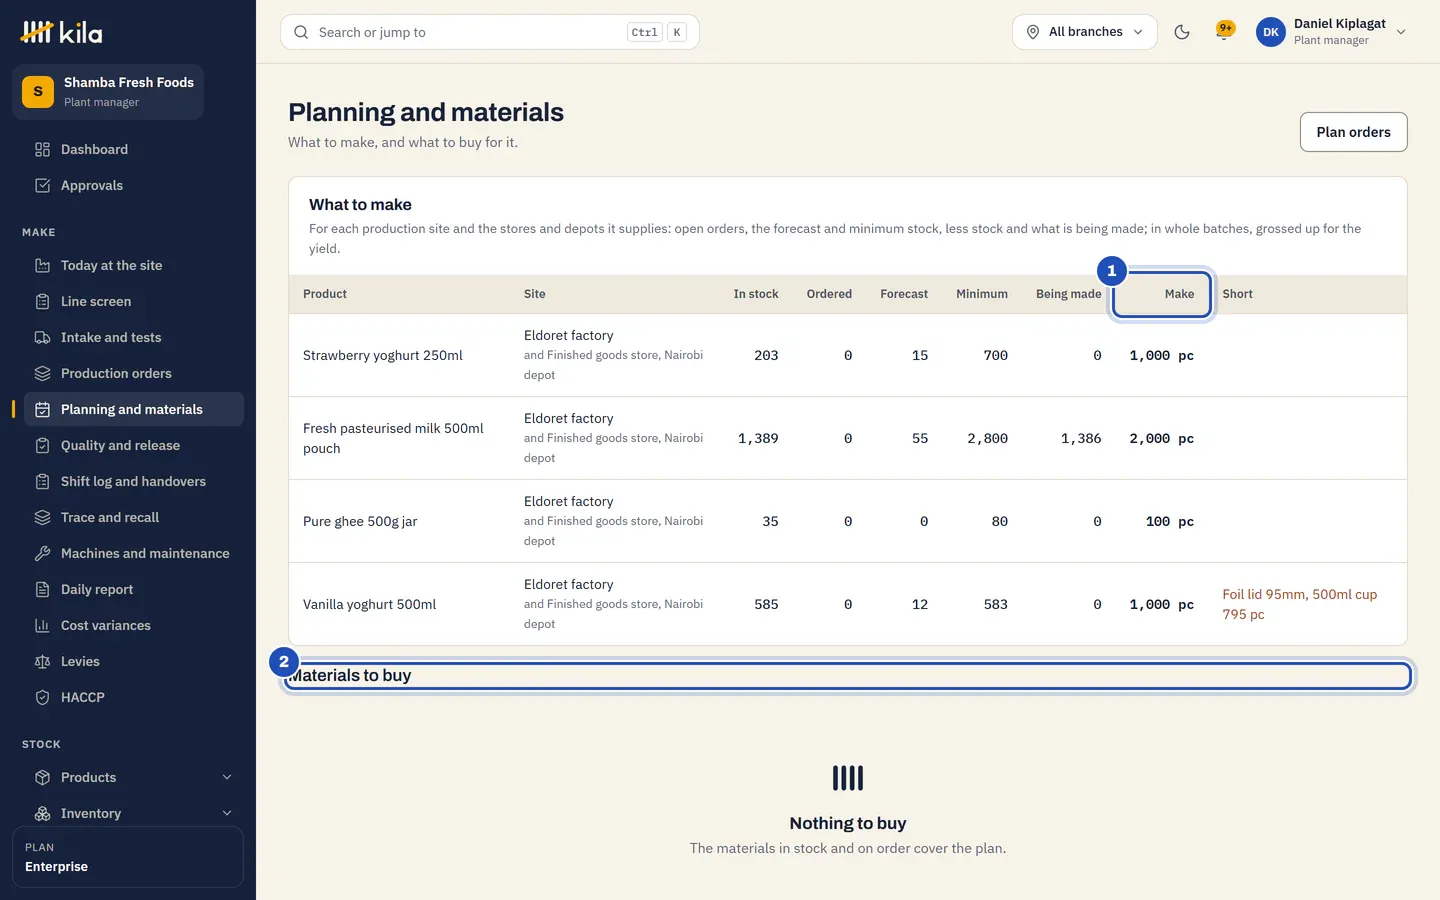1440x900 pixels.
Task: Toggle dark mode with the moon icon
Action: tap(1182, 32)
